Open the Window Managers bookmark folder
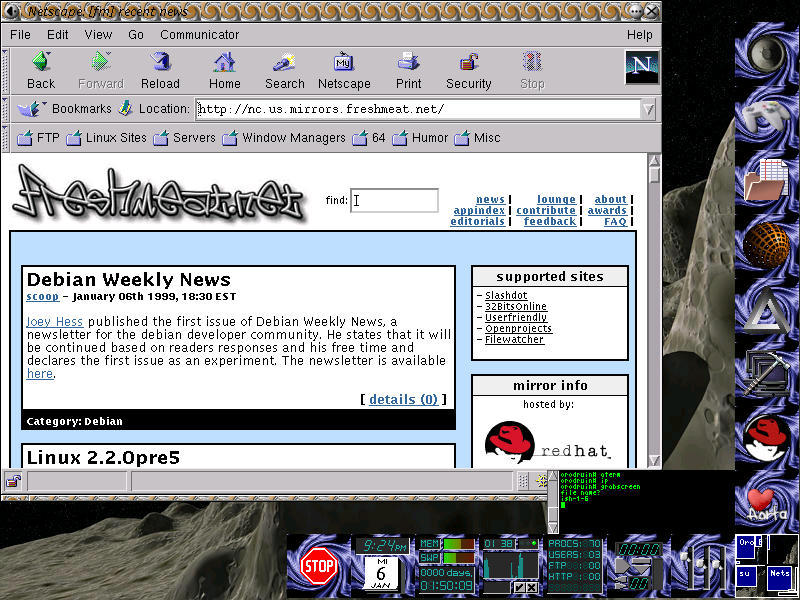 pos(284,138)
